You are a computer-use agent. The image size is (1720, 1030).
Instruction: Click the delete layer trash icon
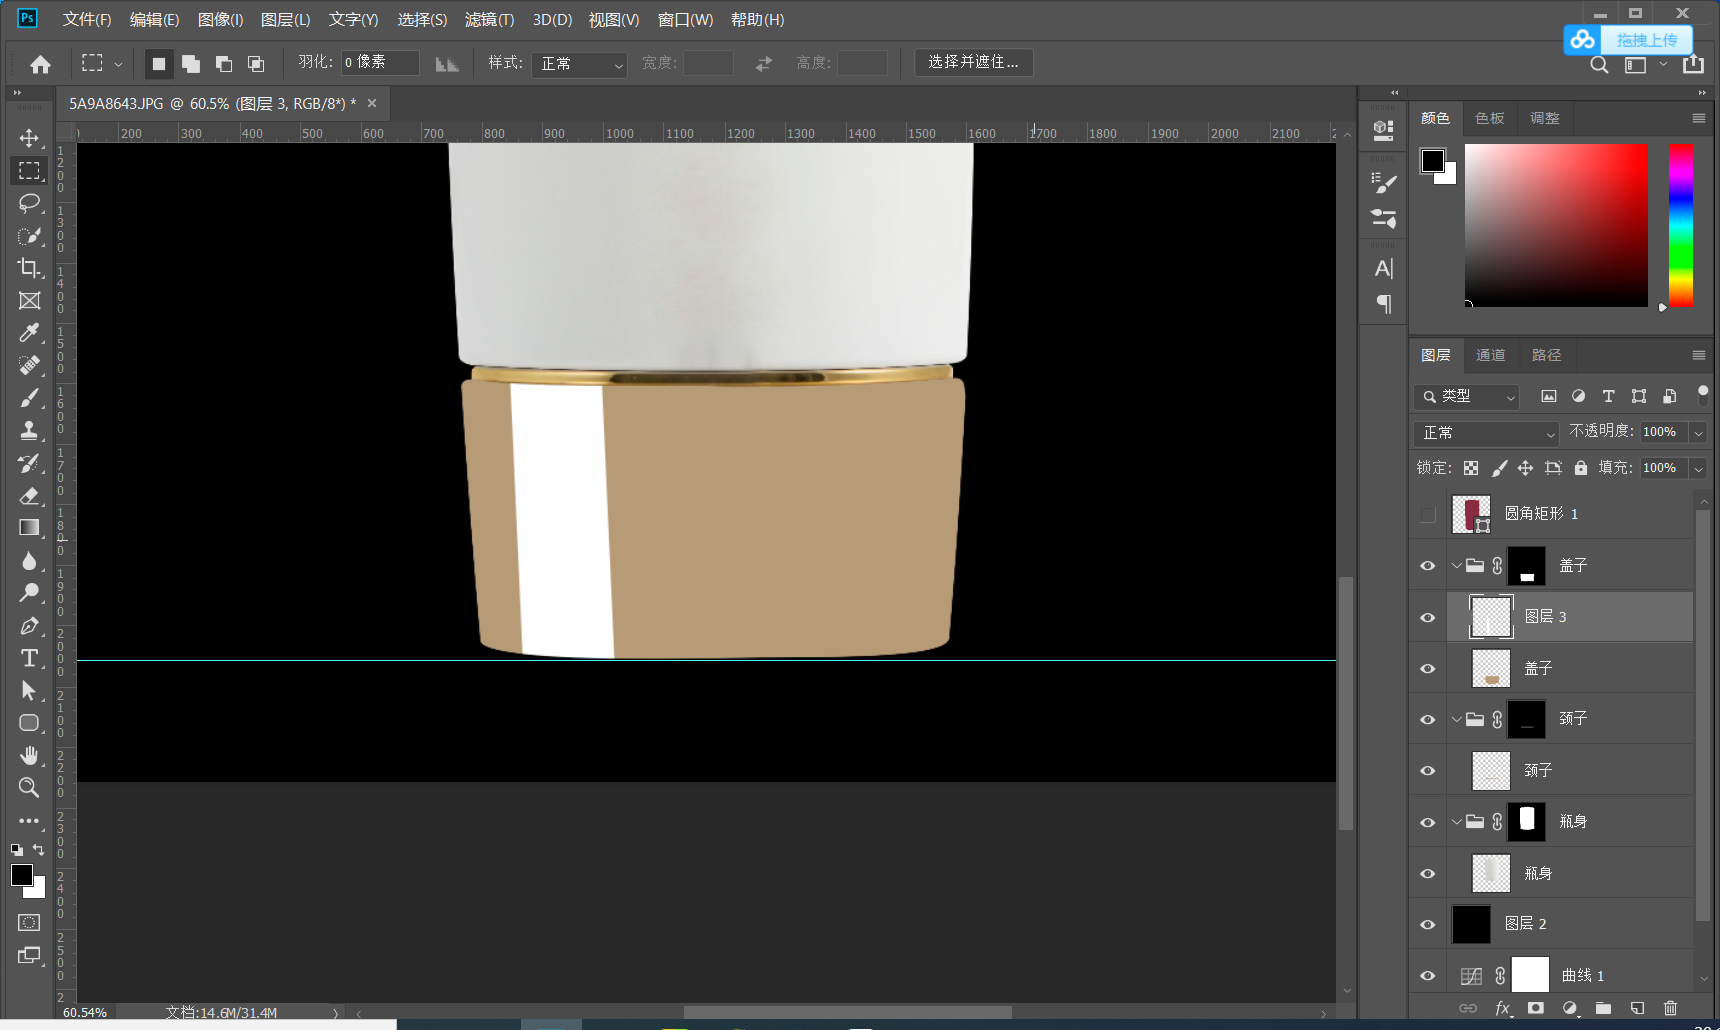pyautogui.click(x=1670, y=1008)
